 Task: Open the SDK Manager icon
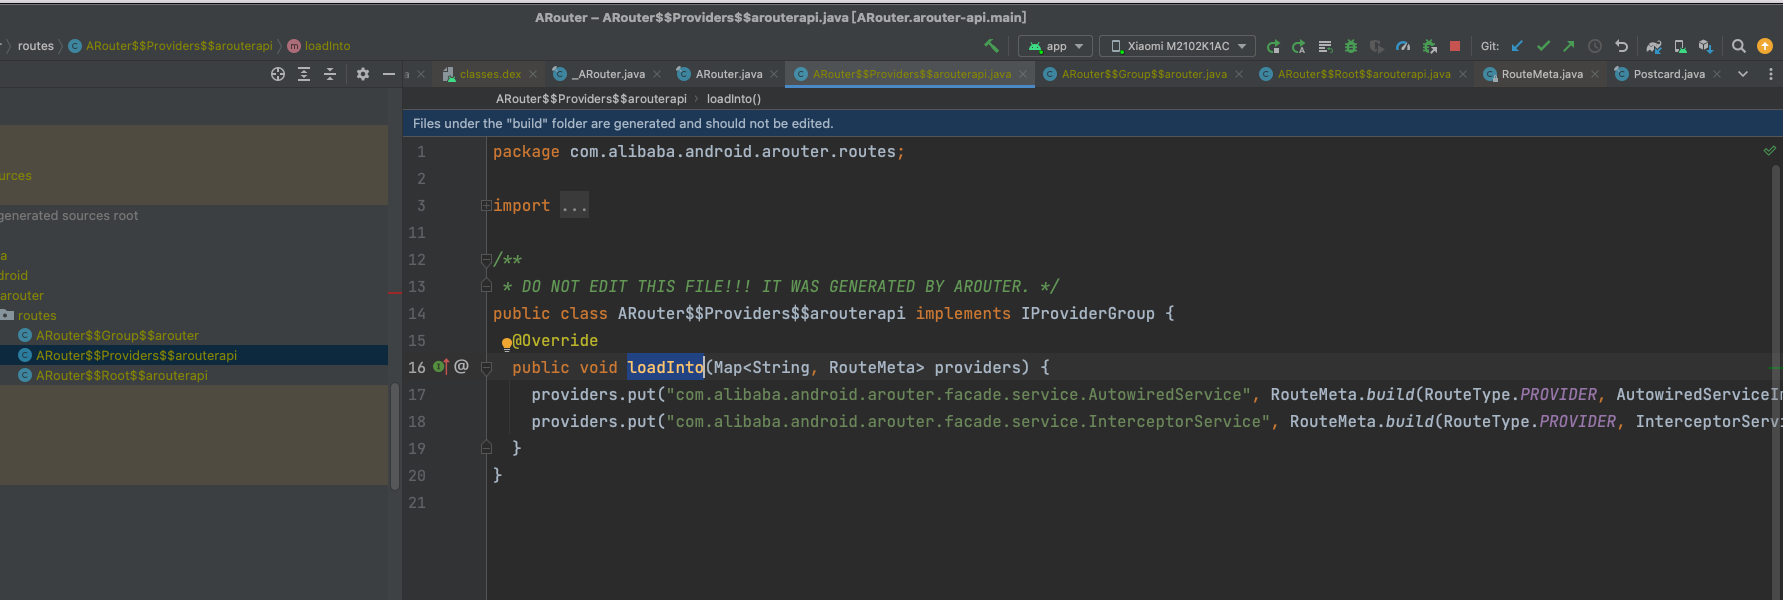point(1706,46)
